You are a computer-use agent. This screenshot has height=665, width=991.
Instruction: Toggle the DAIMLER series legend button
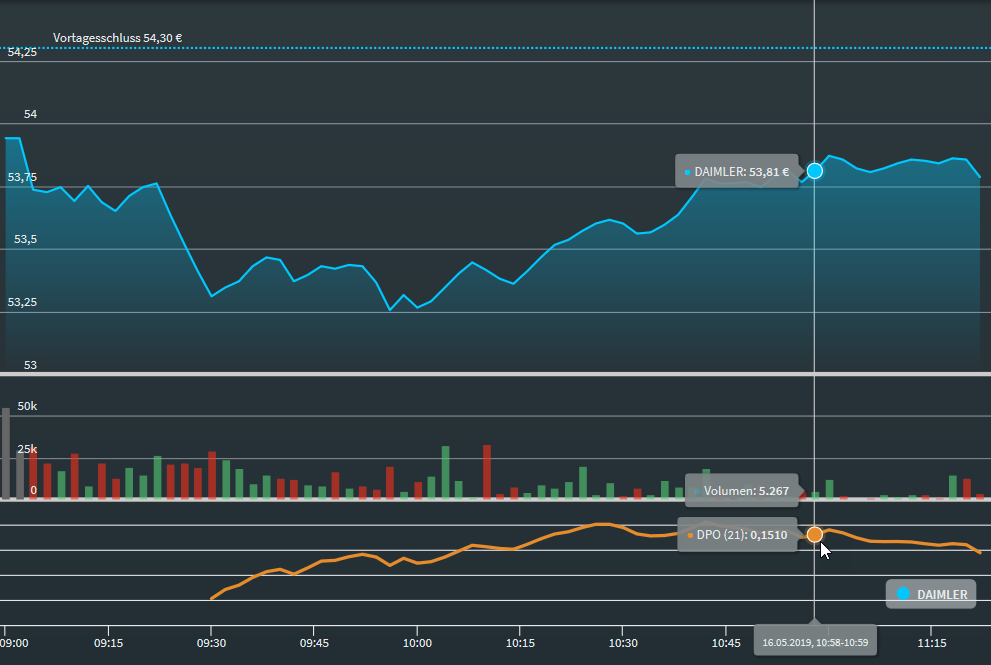[x=931, y=594]
